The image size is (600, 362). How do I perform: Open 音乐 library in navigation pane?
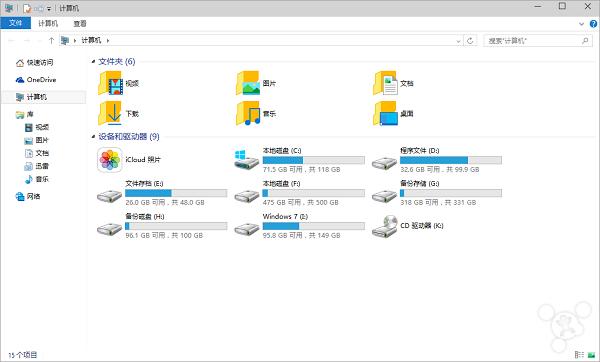click(x=42, y=179)
